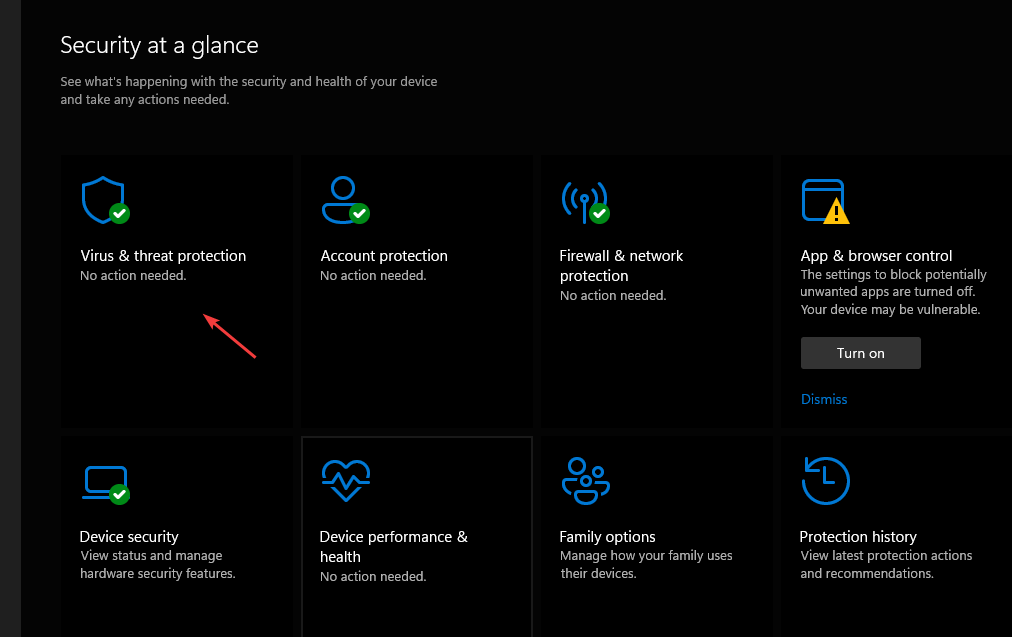The image size is (1012, 637).
Task: Open Device security title
Action: (129, 537)
